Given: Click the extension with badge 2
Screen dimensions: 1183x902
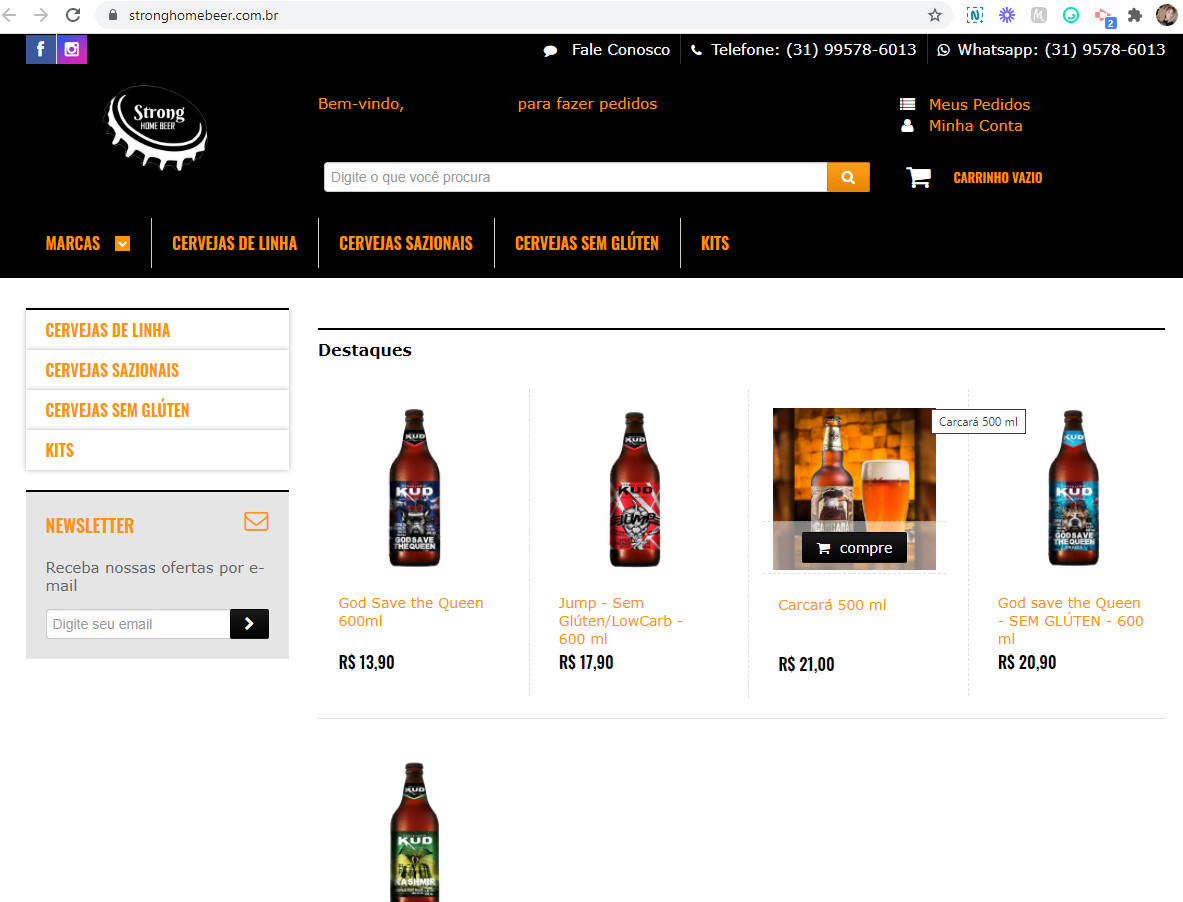Looking at the screenshot, I should tap(1105, 17).
